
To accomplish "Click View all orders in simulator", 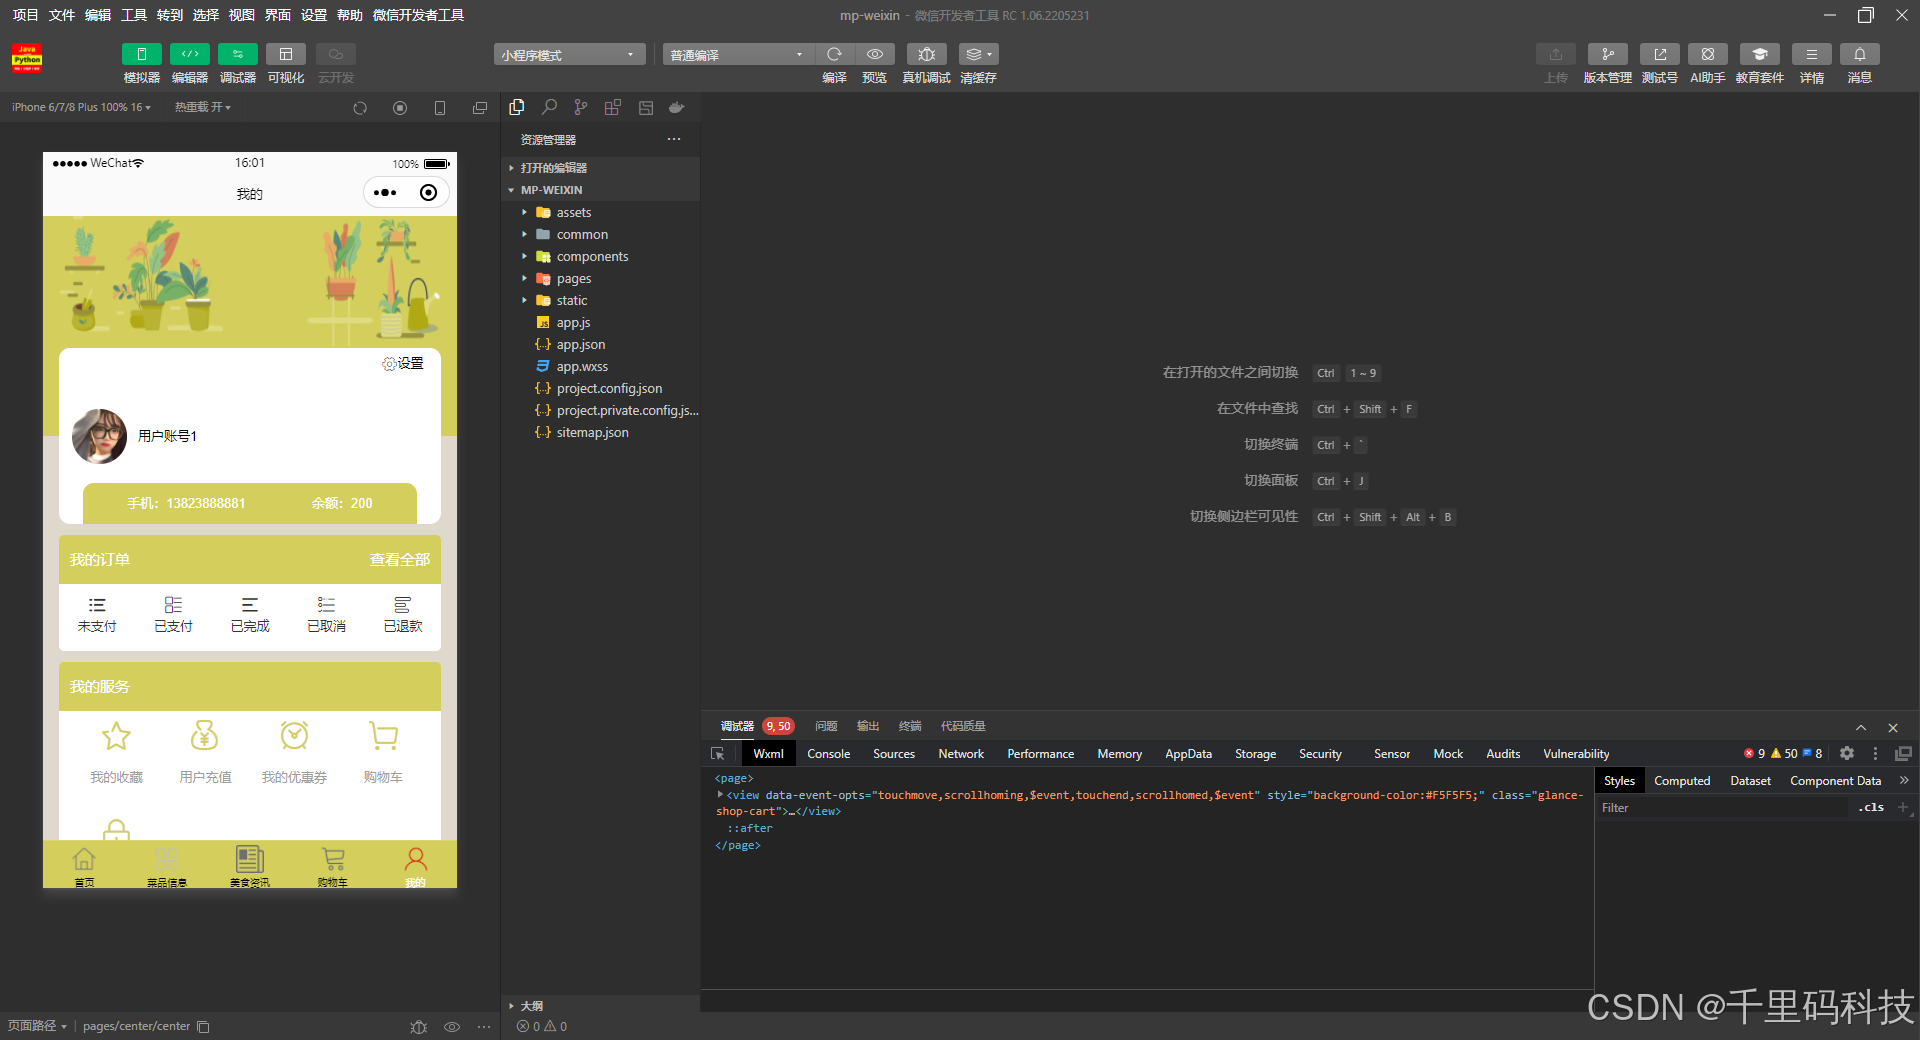I will click(x=400, y=559).
